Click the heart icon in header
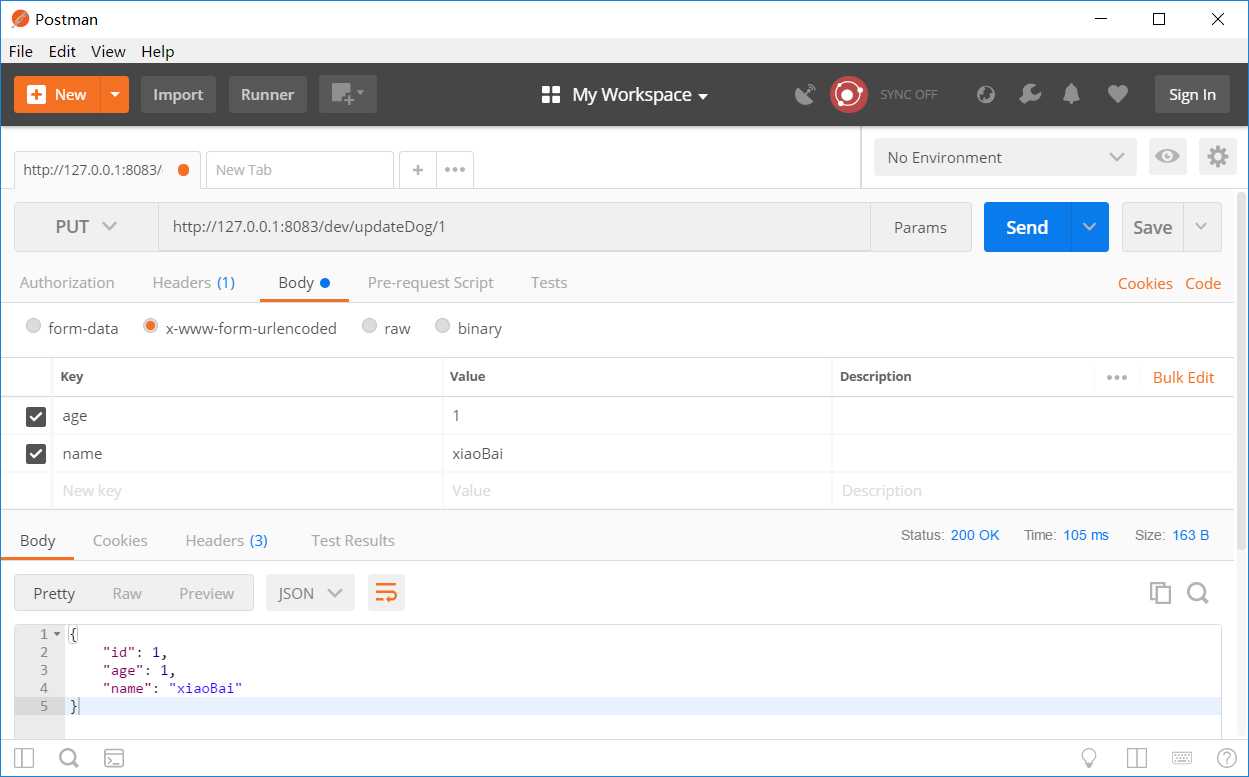1249x777 pixels. click(1118, 94)
